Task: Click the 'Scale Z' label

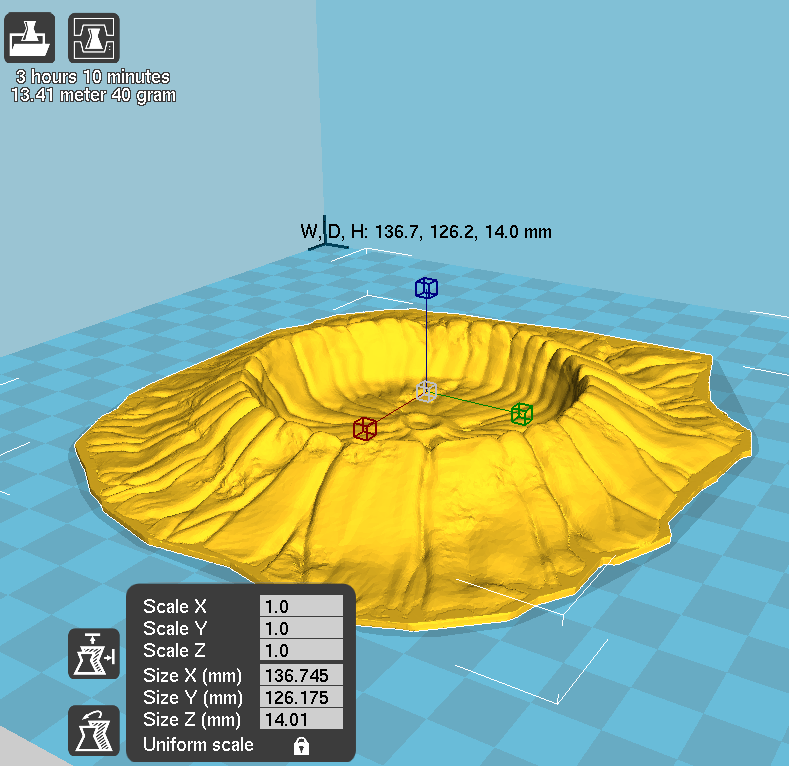Action: (x=174, y=650)
